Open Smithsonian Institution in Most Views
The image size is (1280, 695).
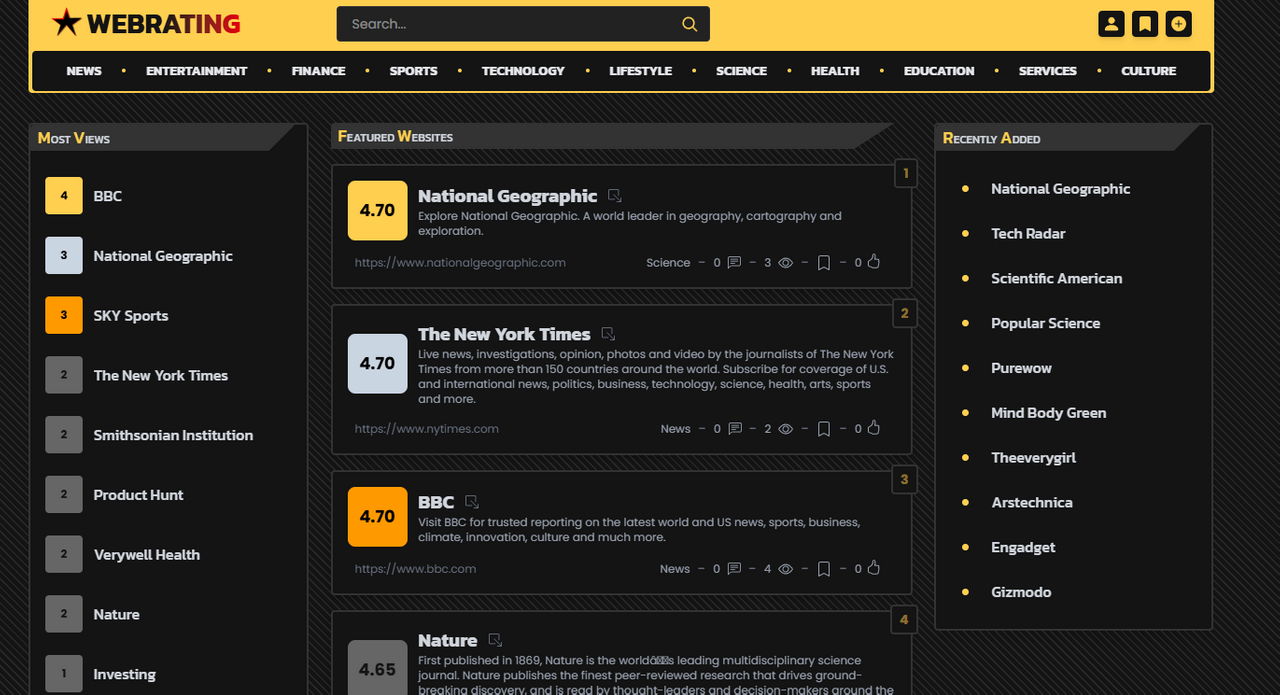pyautogui.click(x=173, y=435)
